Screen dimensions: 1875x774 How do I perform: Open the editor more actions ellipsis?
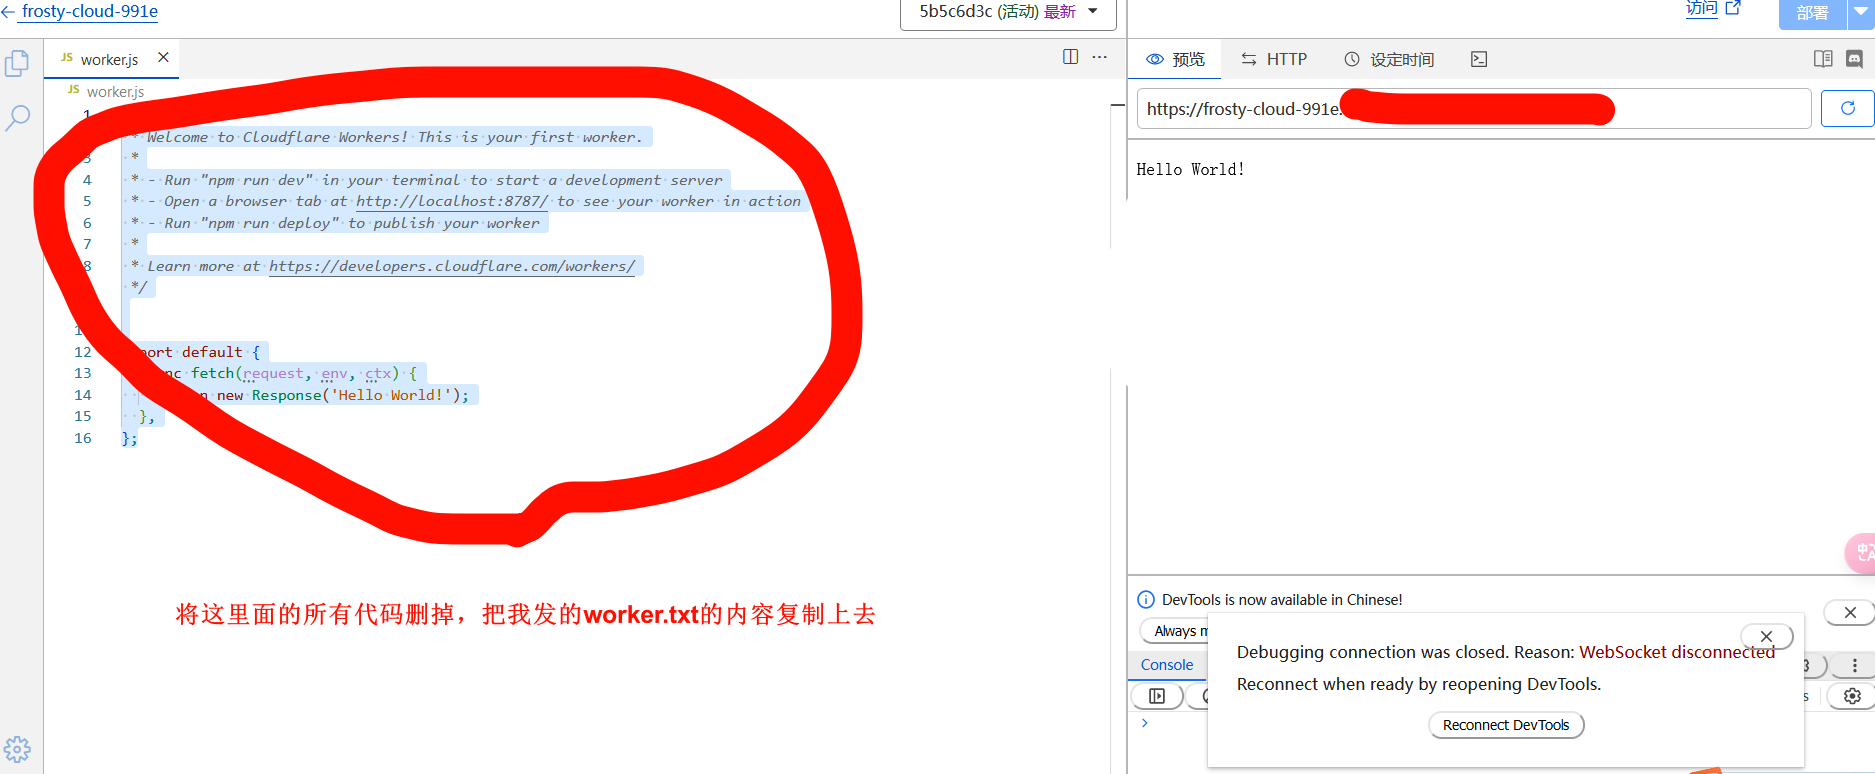pos(1099,57)
